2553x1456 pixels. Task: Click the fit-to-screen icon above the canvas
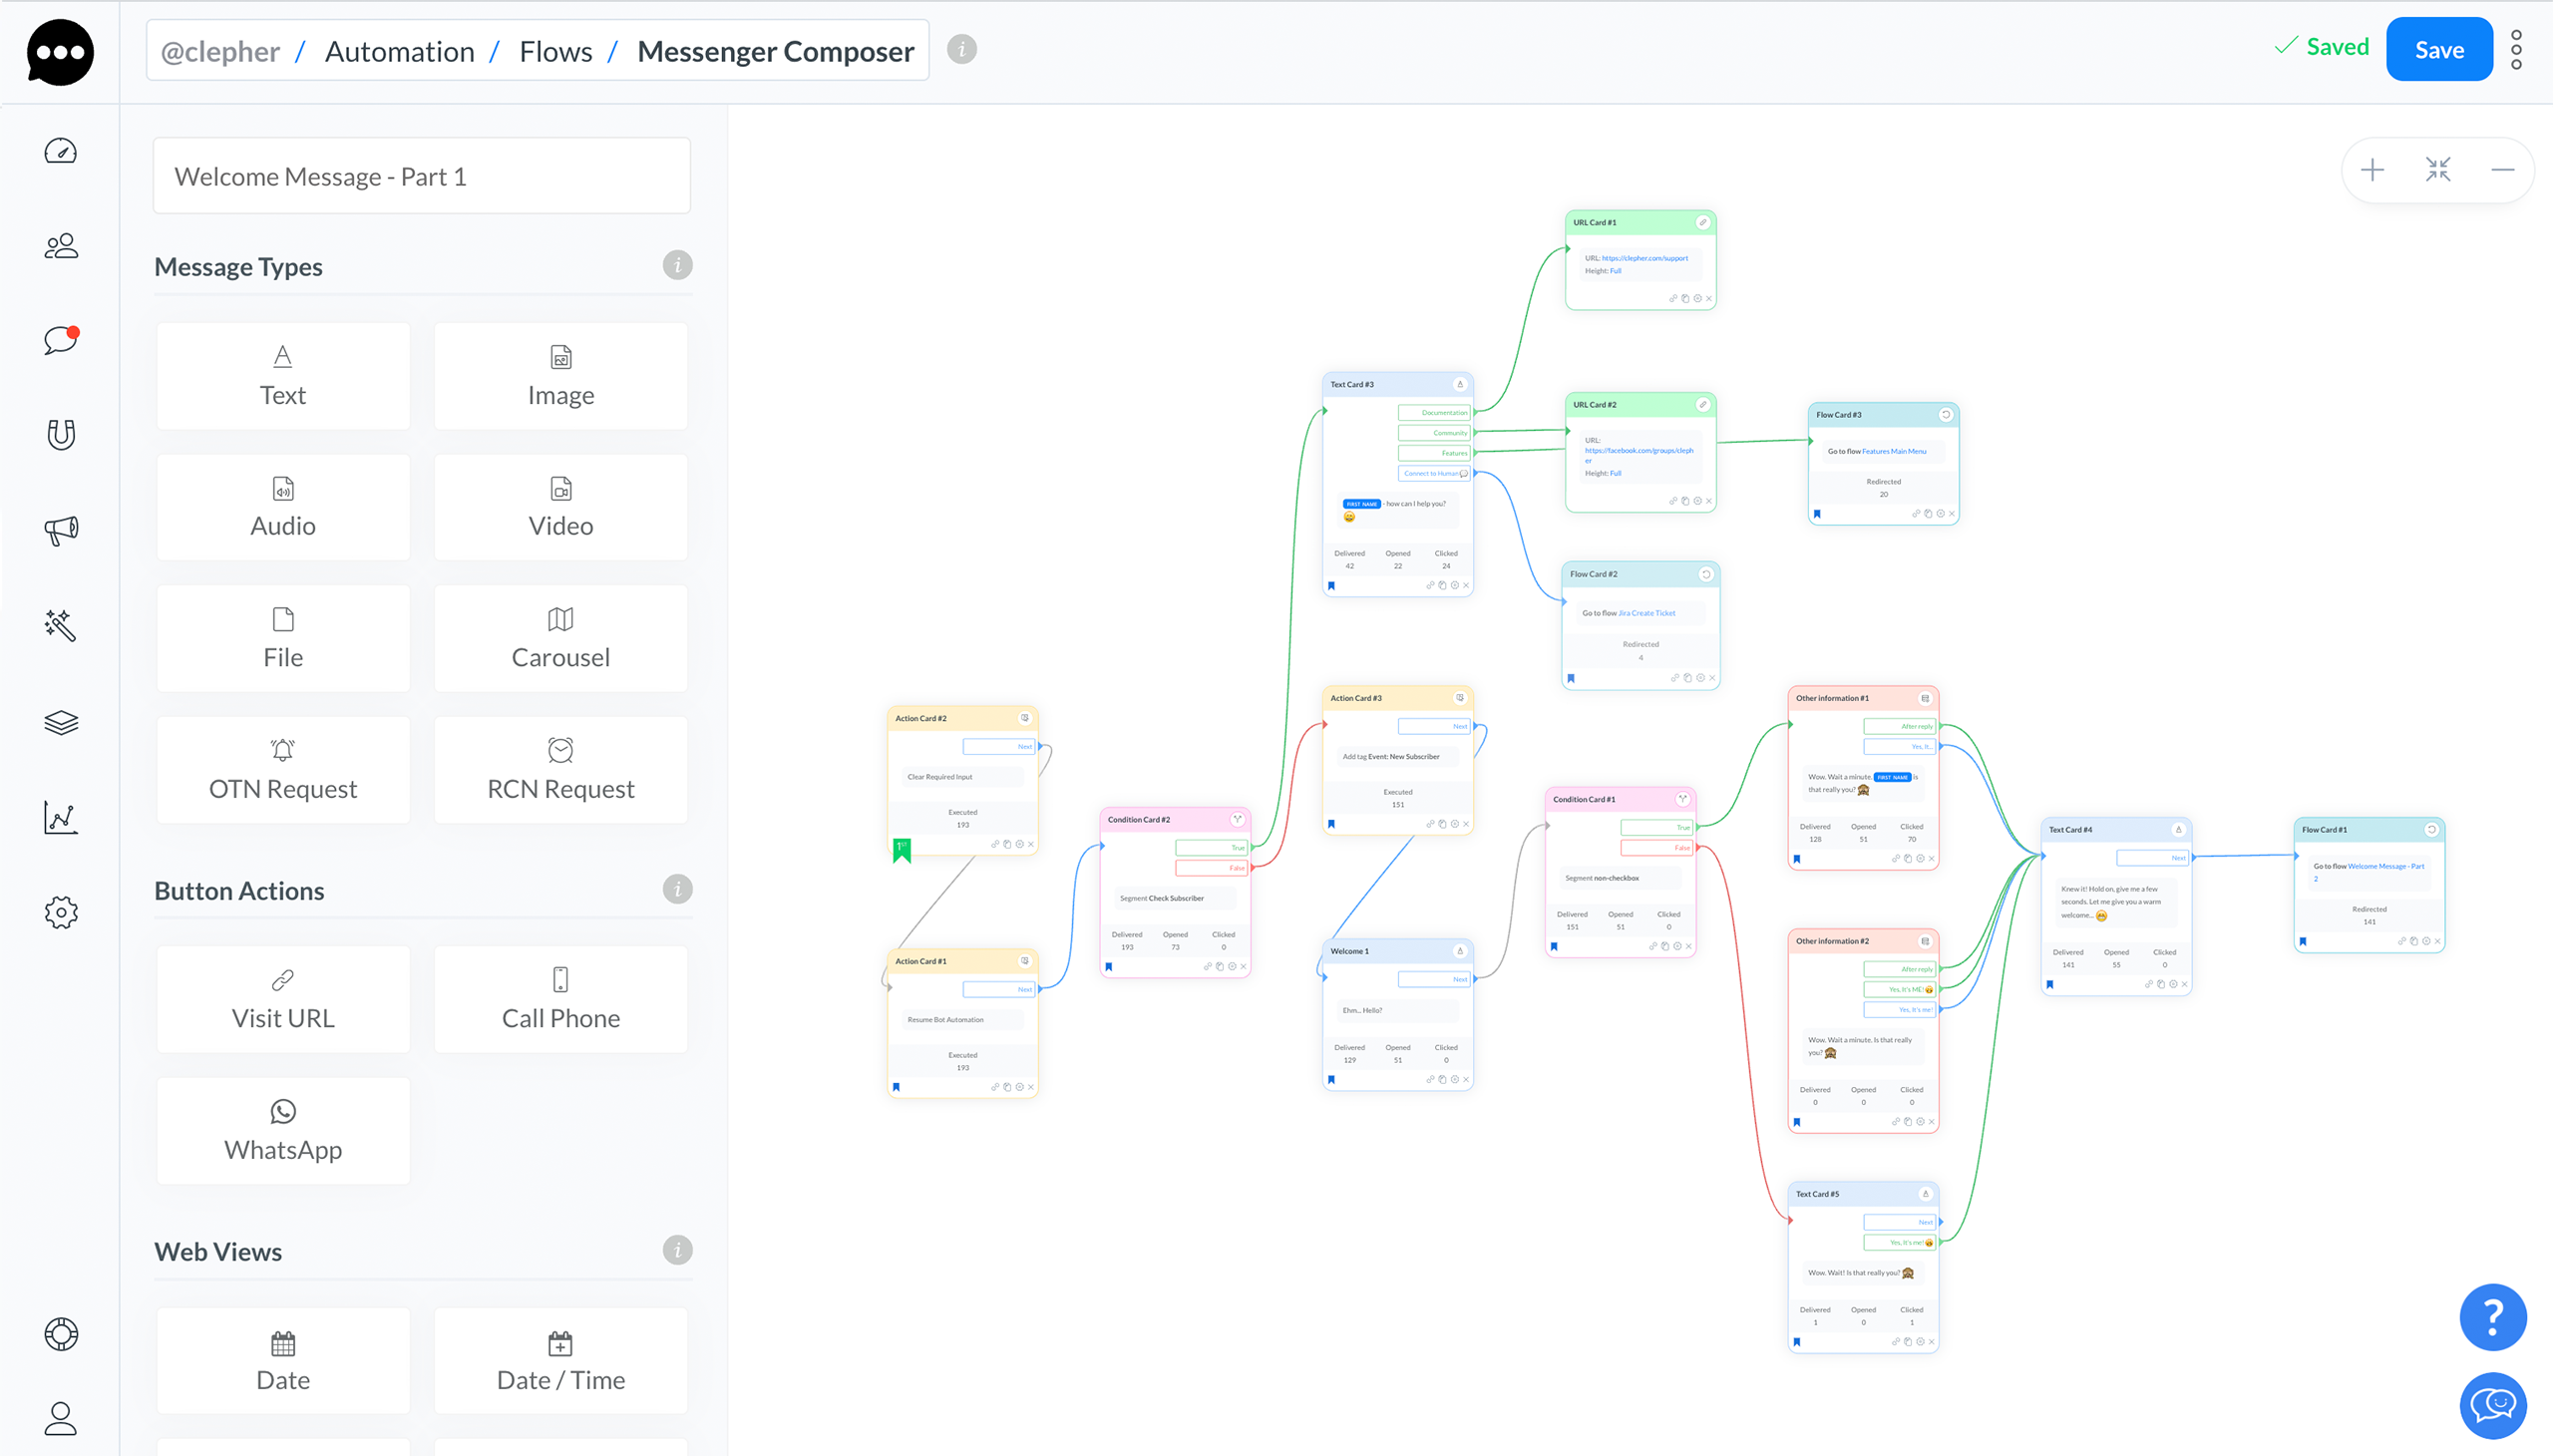(x=2438, y=170)
